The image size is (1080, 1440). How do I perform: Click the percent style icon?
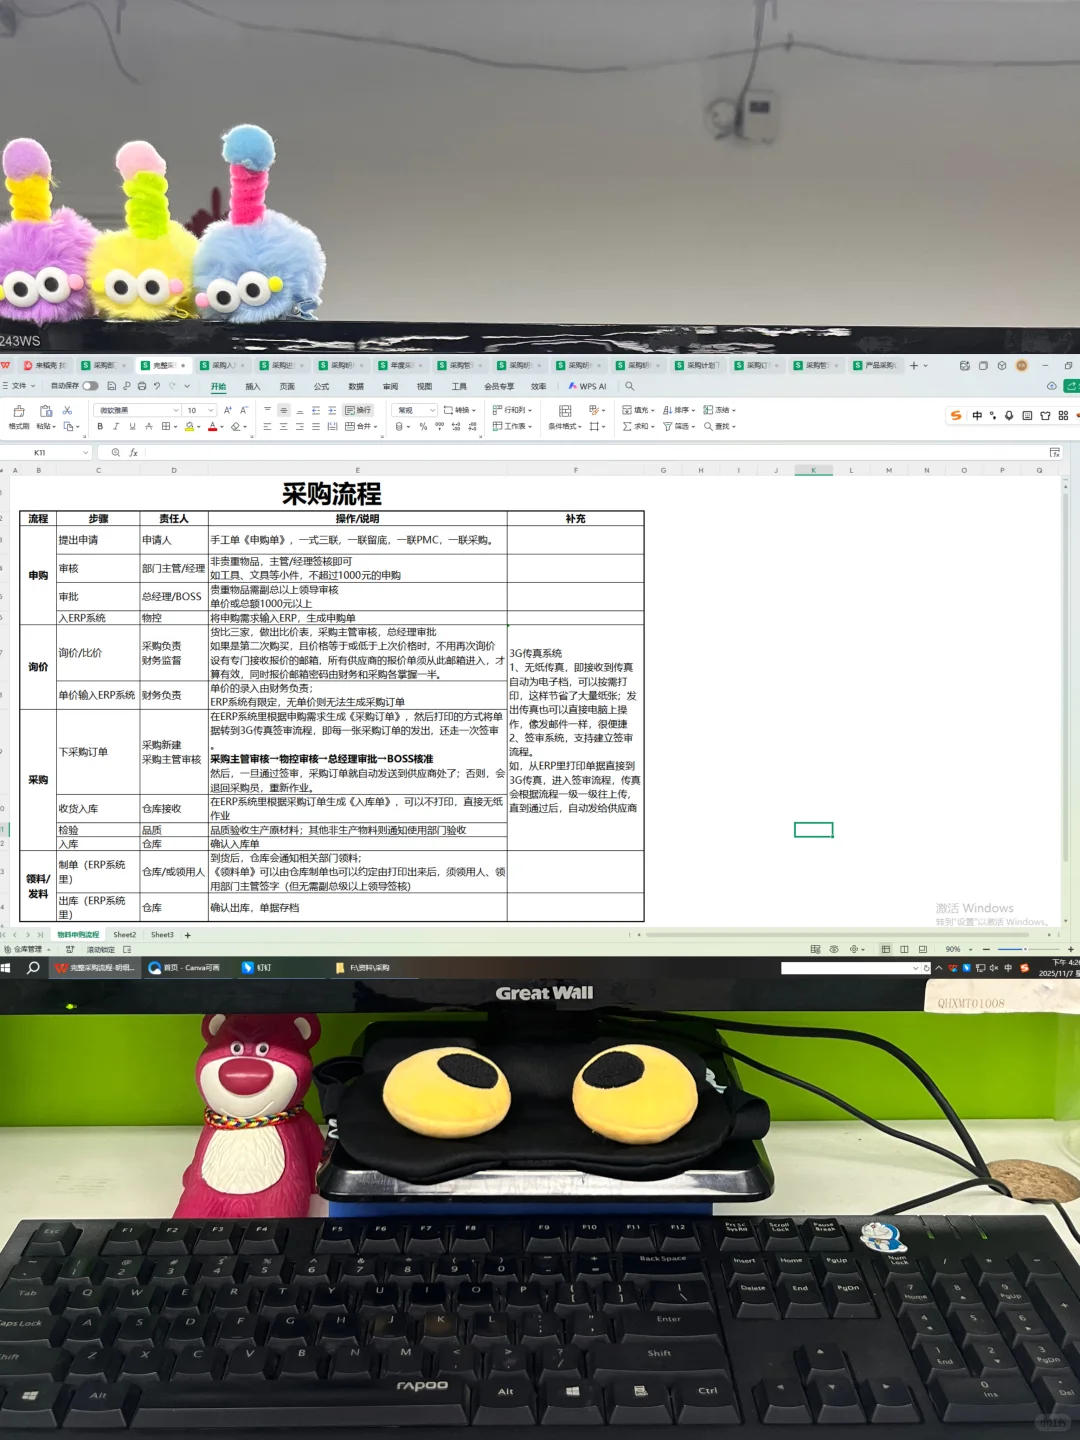point(423,426)
